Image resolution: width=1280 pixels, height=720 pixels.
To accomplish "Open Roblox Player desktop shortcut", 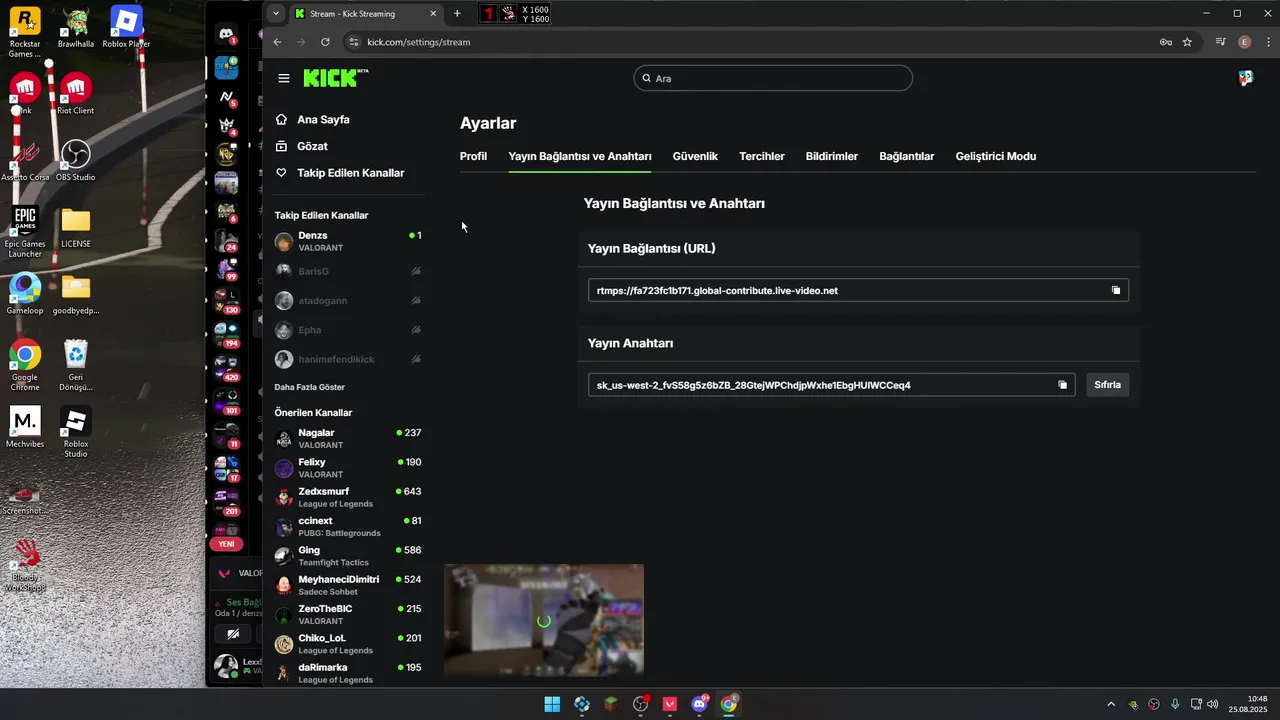I will click(x=126, y=27).
